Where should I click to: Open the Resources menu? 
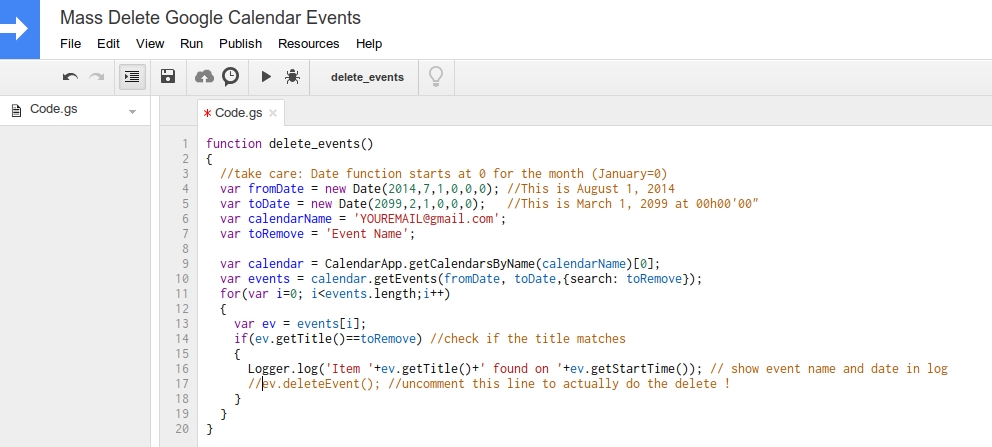[309, 44]
